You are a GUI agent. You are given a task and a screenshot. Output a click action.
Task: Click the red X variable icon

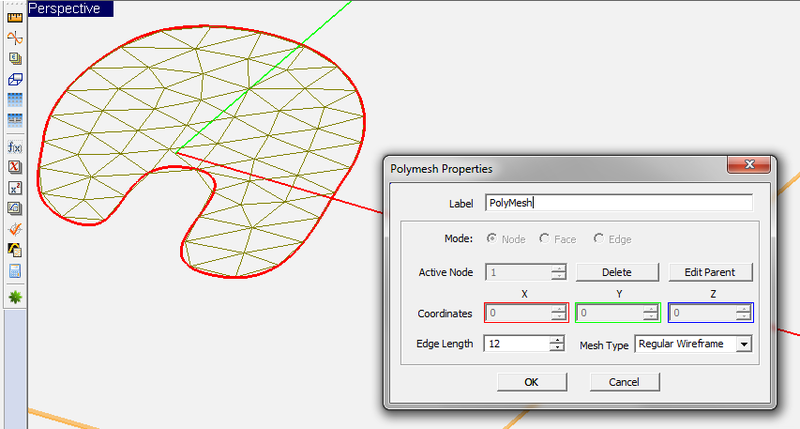15,167
